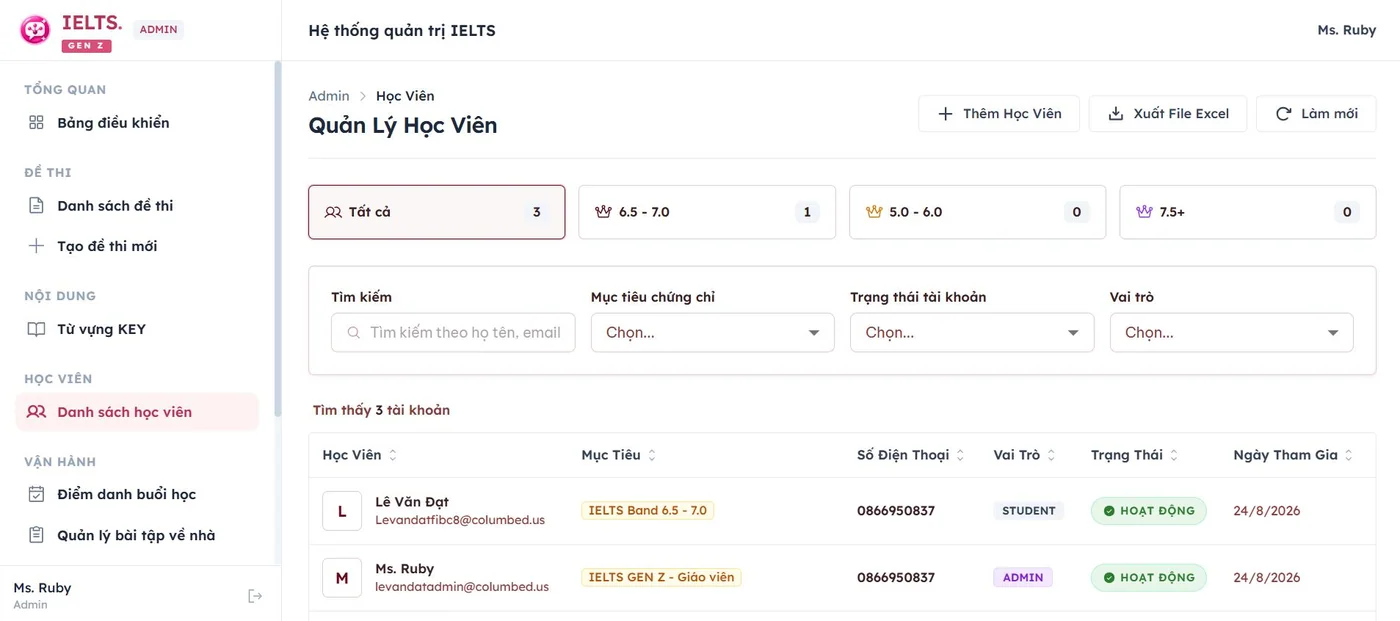Open Điểm danh buổi học menu item
1400x621 pixels.
tap(137, 494)
